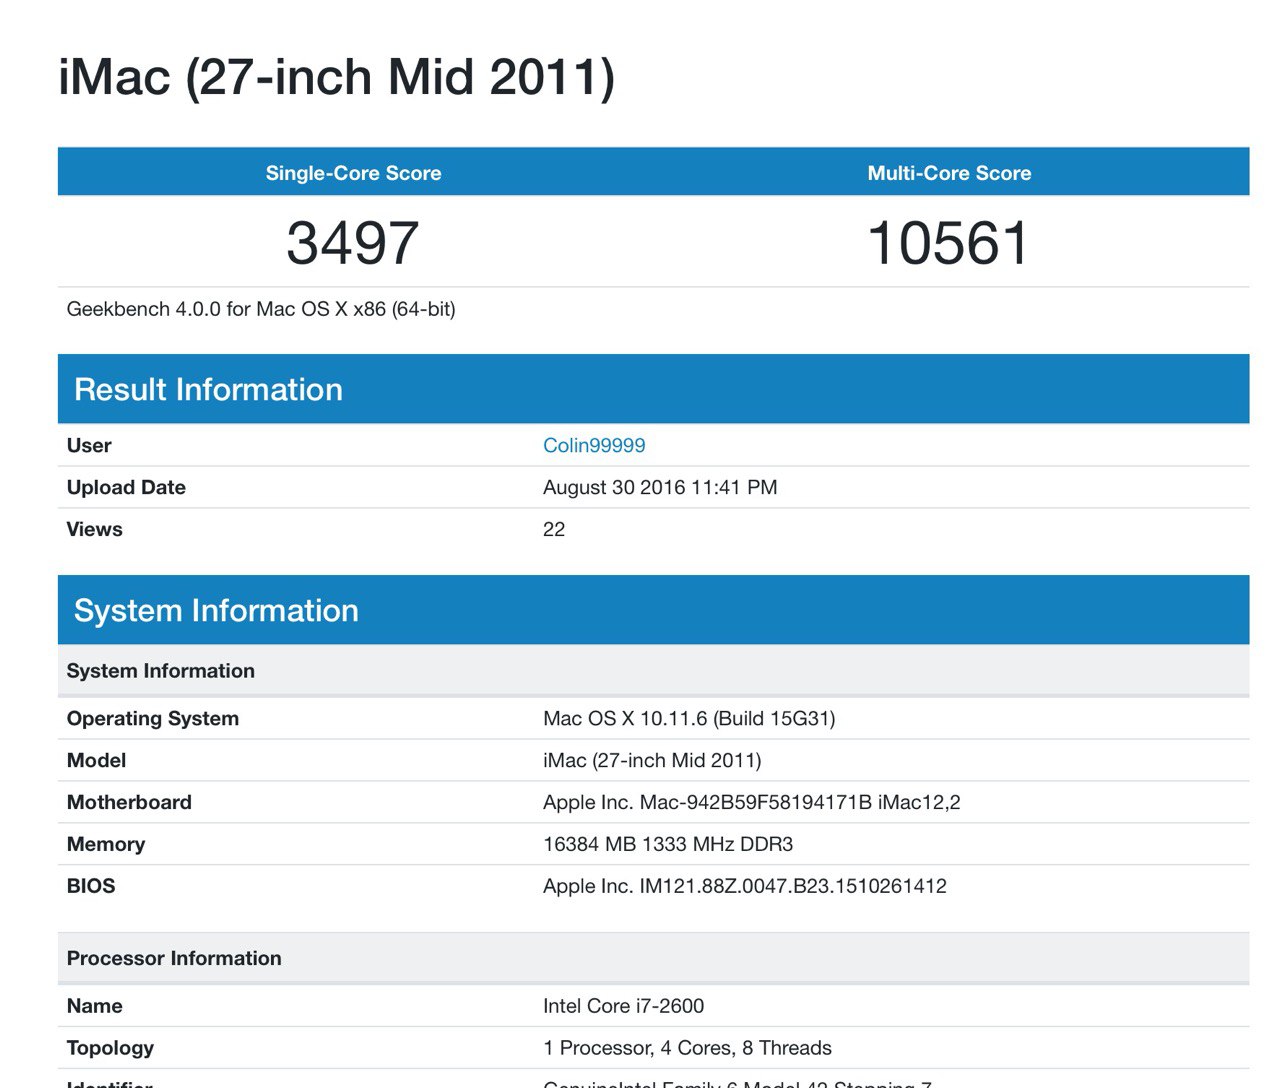1280x1088 pixels.
Task: Click the page title iMac (27-inch Mid 2011)
Action: point(337,77)
